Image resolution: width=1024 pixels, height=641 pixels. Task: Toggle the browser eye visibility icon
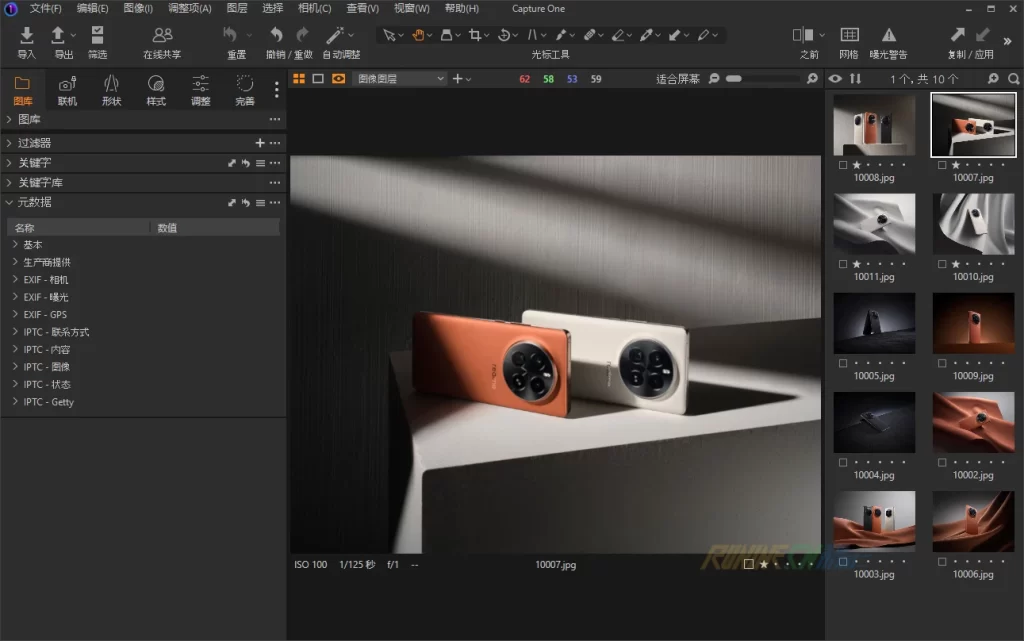point(836,78)
